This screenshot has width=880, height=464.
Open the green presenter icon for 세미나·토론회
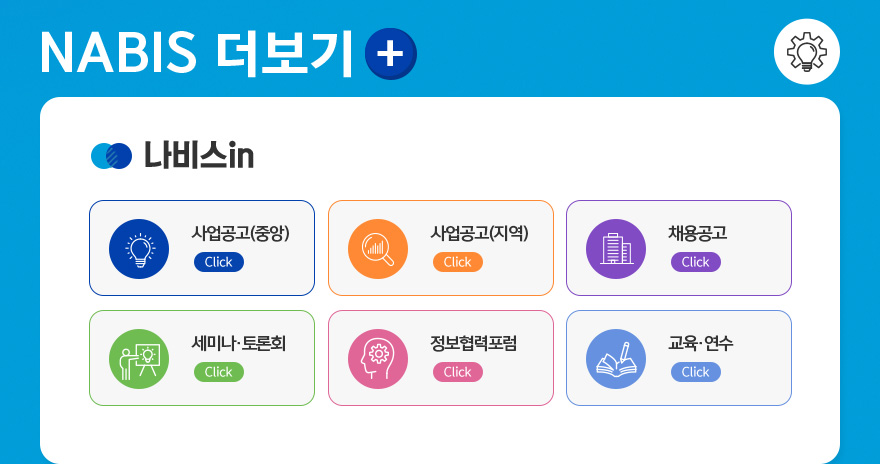[x=139, y=359]
